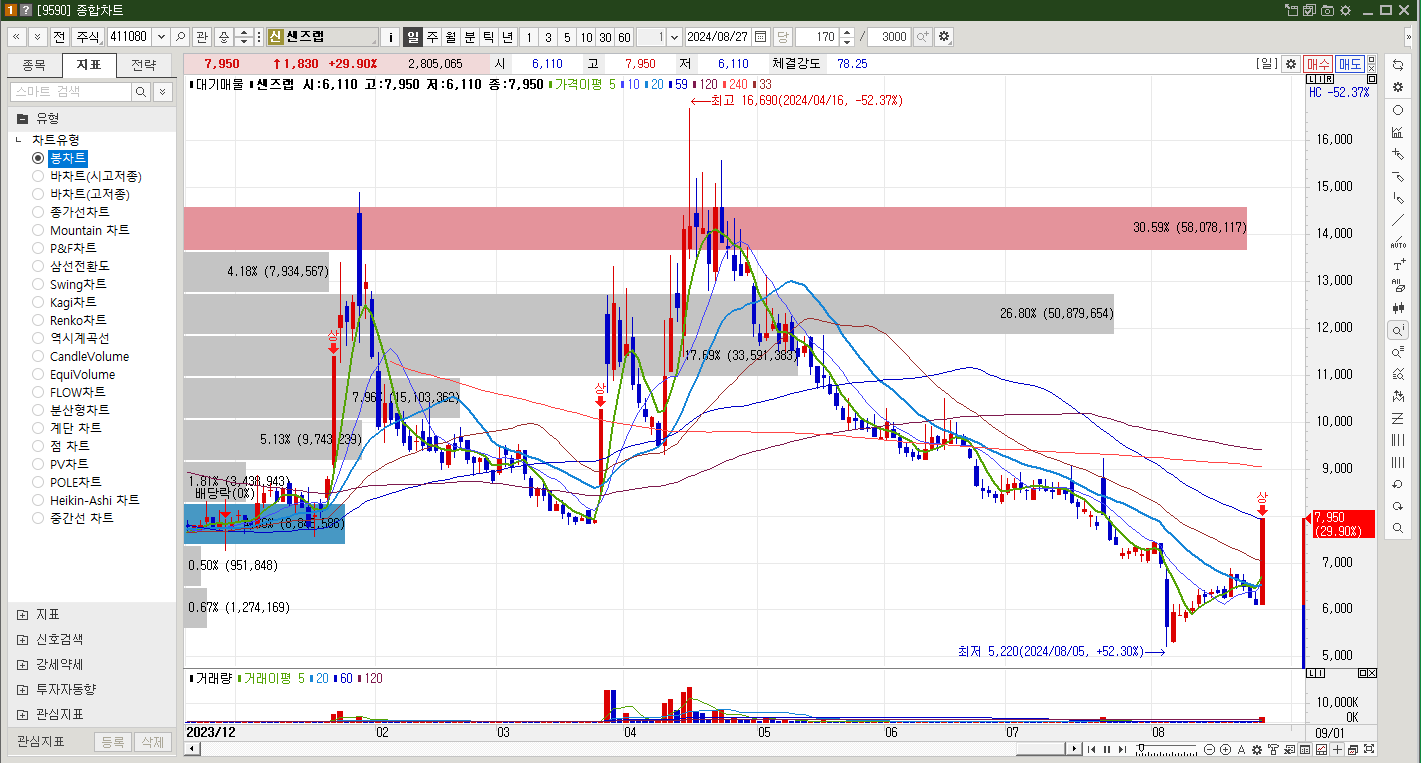Click the undo rotate icon in right toolbar
Image resolution: width=1421 pixels, height=763 pixels.
[x=1398, y=484]
